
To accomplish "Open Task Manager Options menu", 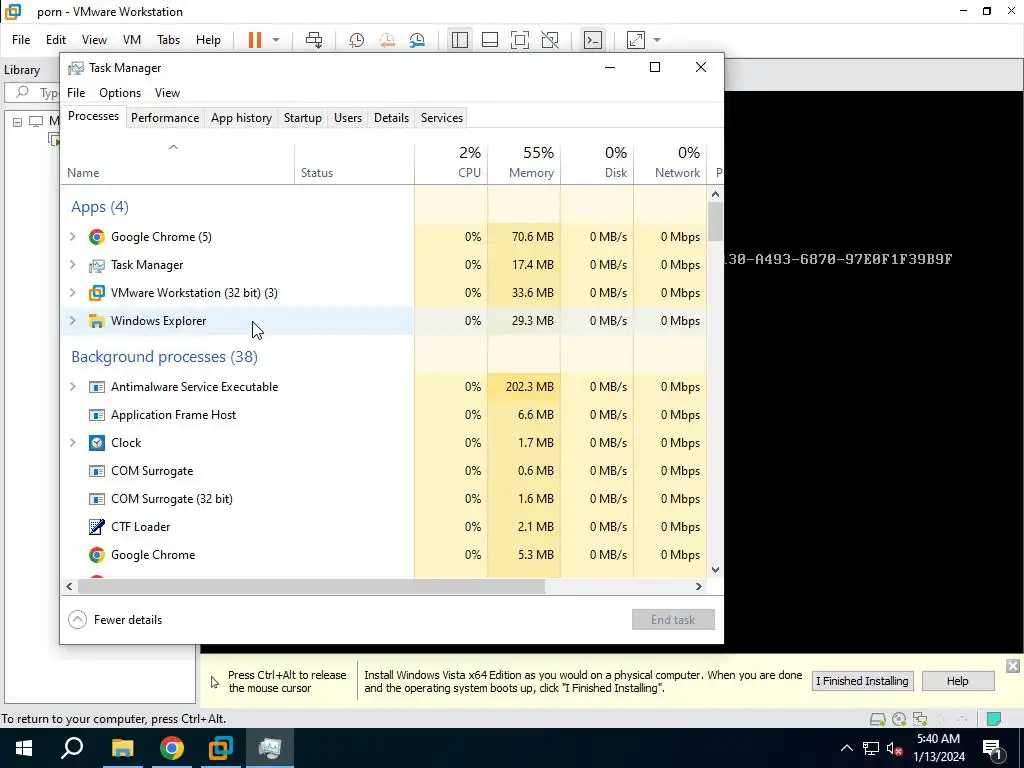I will click(x=120, y=93).
